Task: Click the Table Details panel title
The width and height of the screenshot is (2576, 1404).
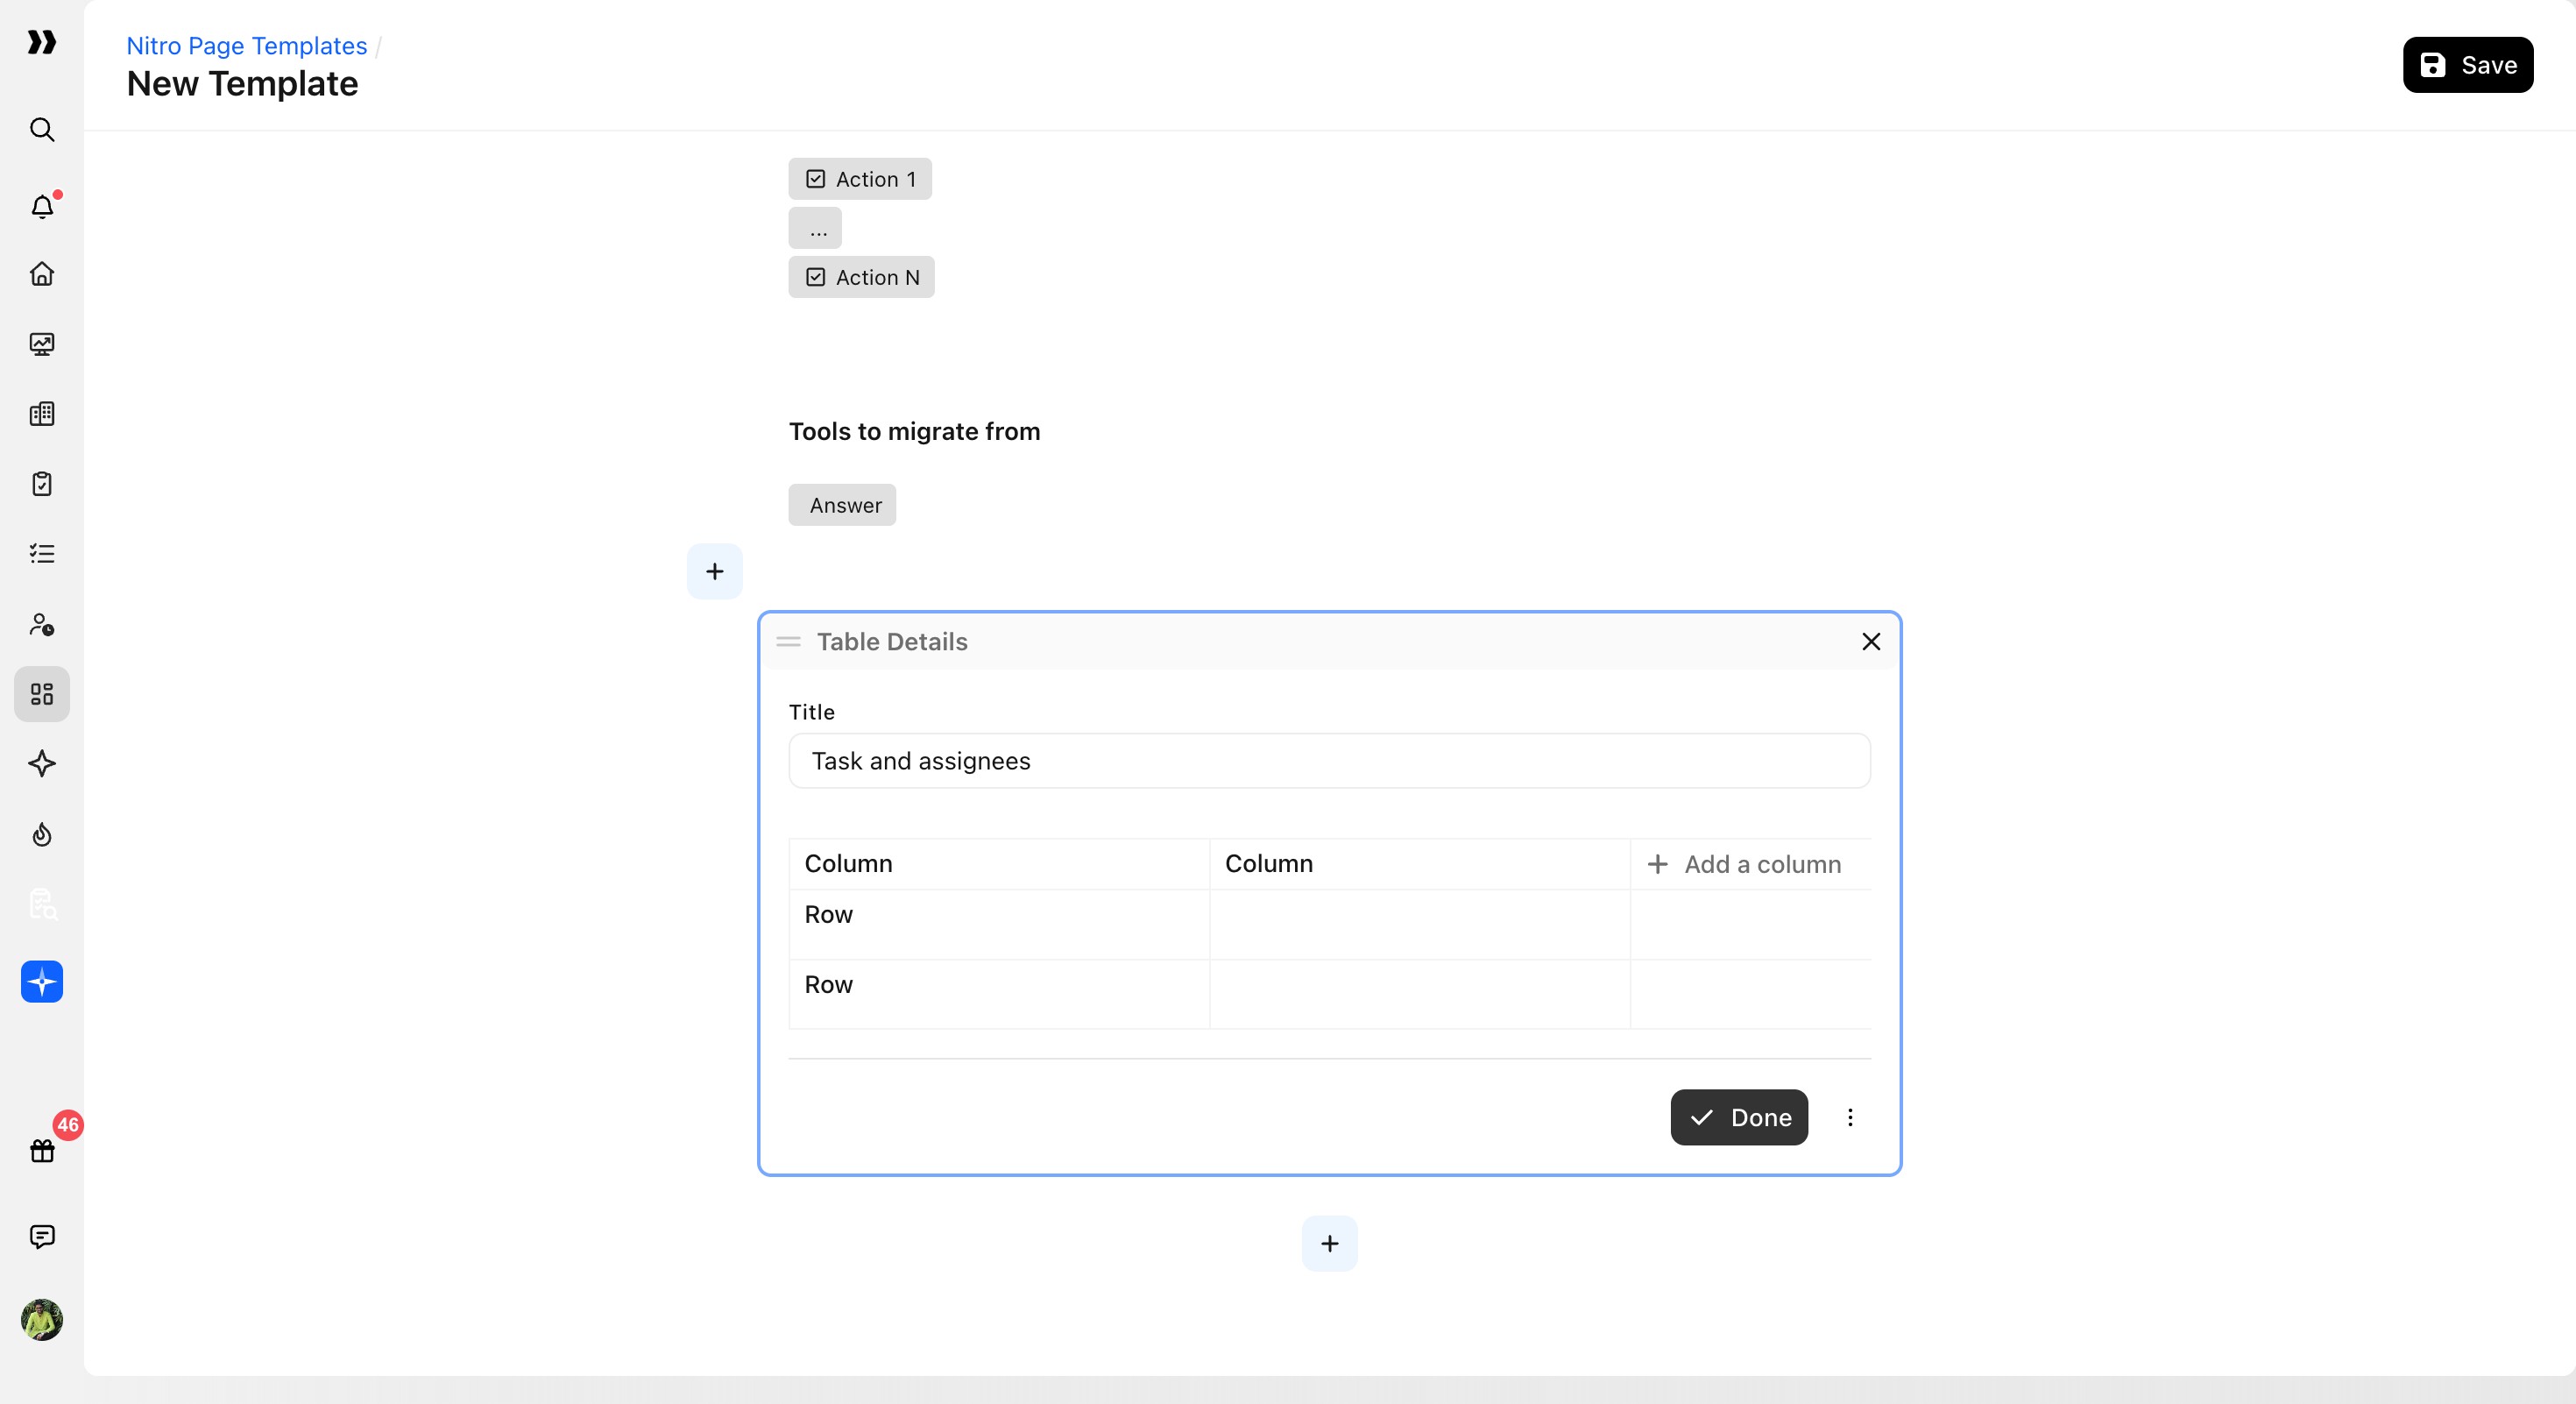Action: coord(892,642)
